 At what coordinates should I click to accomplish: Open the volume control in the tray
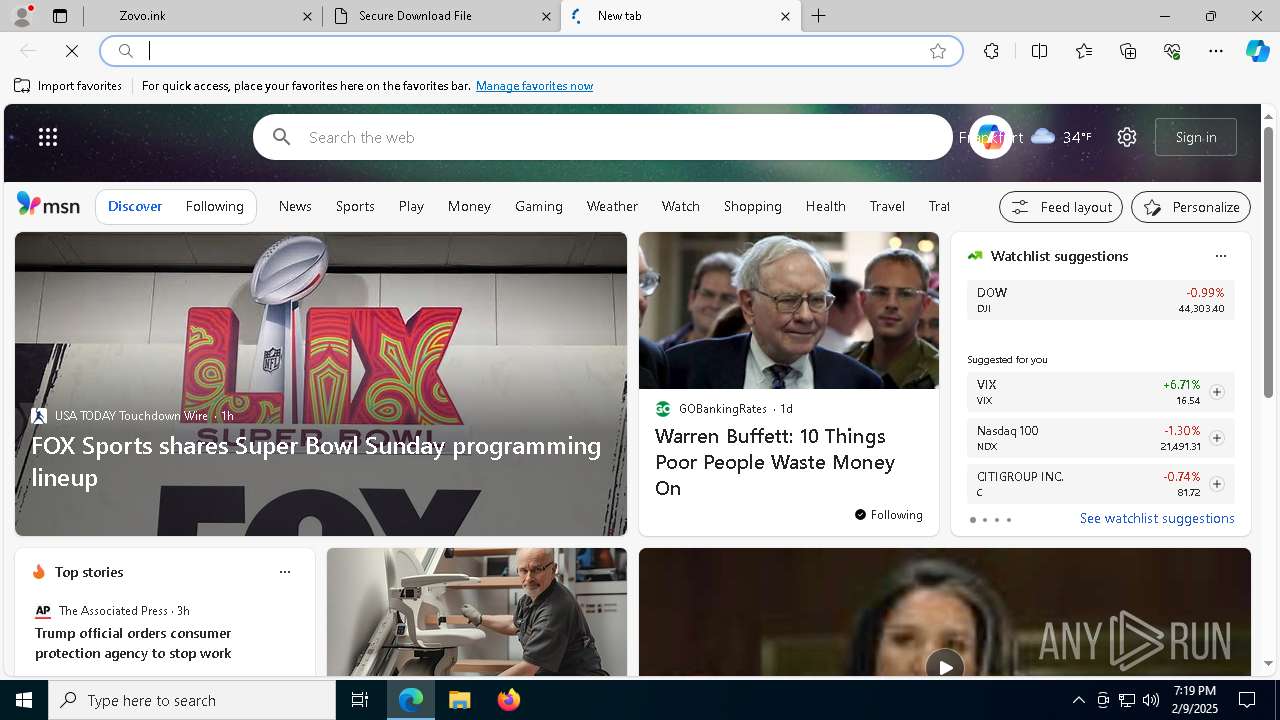tap(1150, 700)
